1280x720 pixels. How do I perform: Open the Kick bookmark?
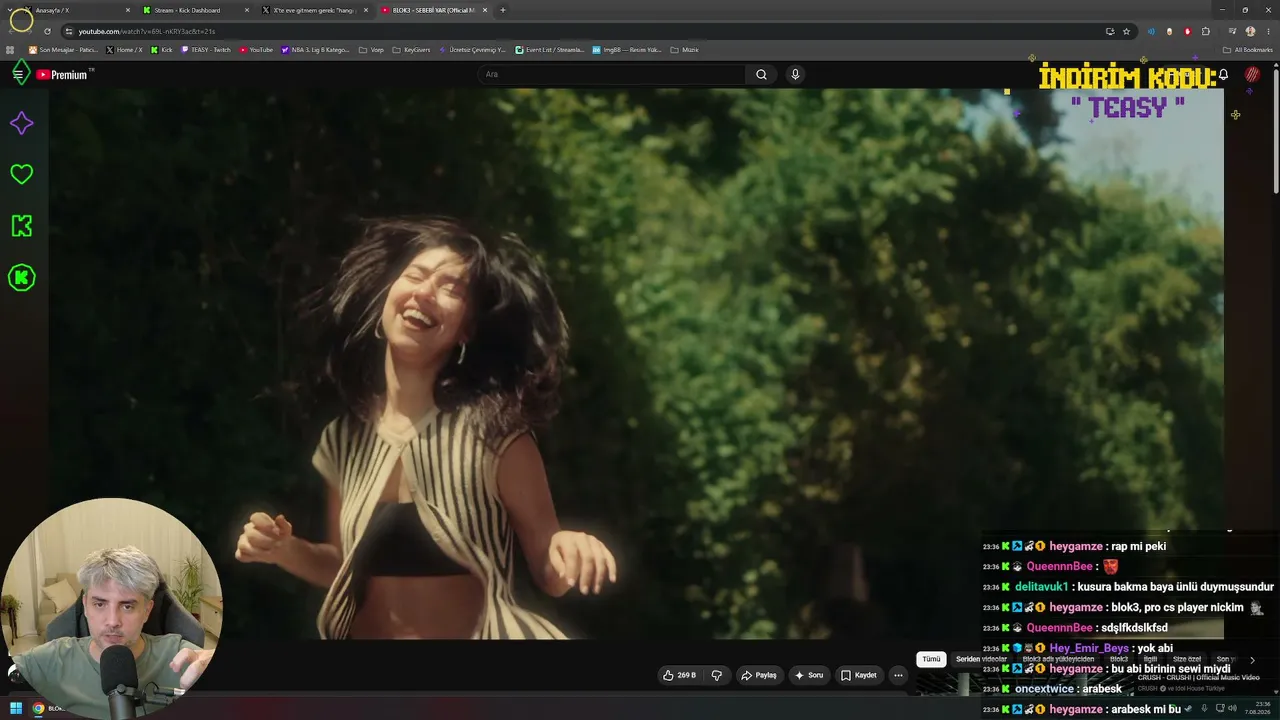point(162,49)
